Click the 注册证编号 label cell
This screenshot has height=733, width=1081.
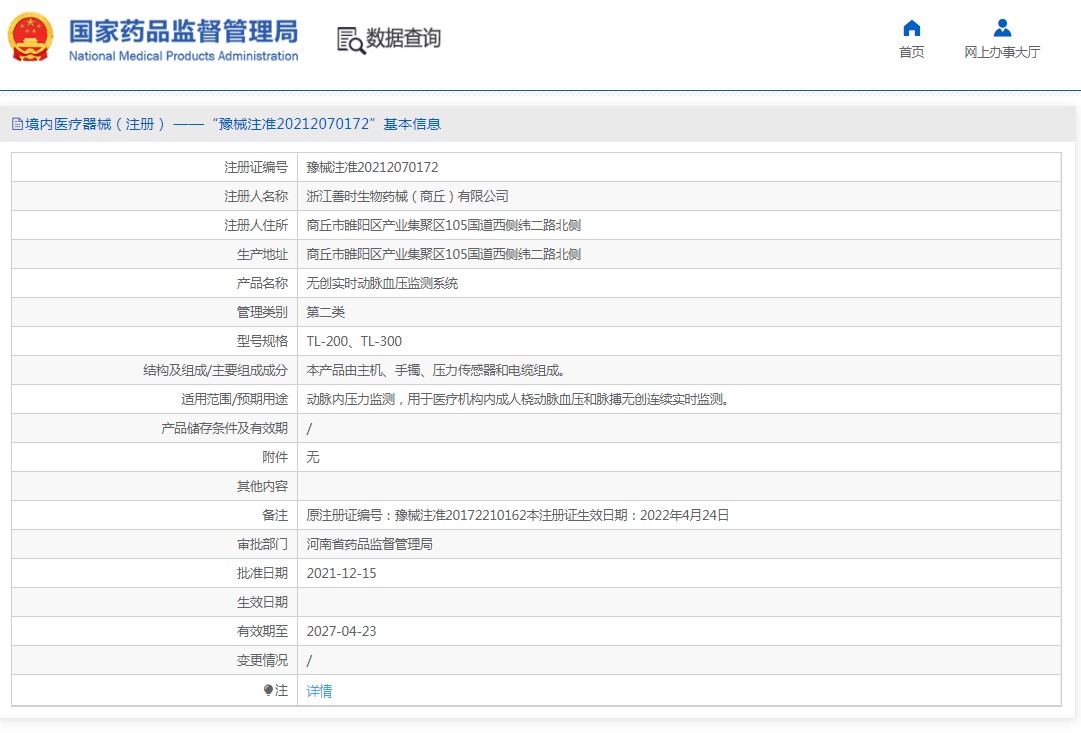click(x=154, y=167)
